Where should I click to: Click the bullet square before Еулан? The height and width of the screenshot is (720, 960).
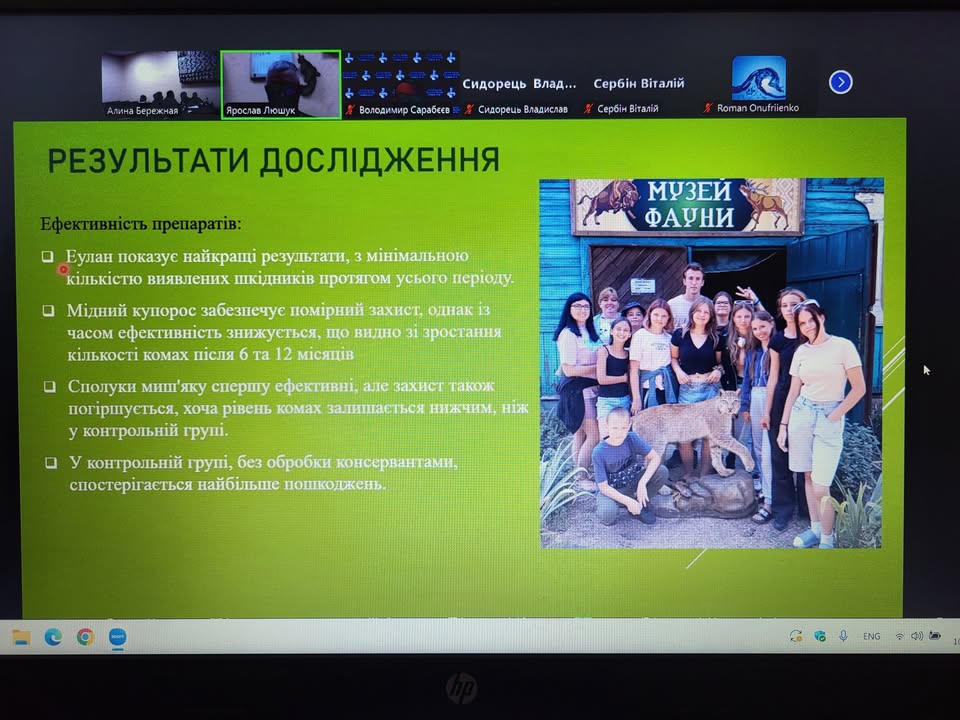point(48,256)
